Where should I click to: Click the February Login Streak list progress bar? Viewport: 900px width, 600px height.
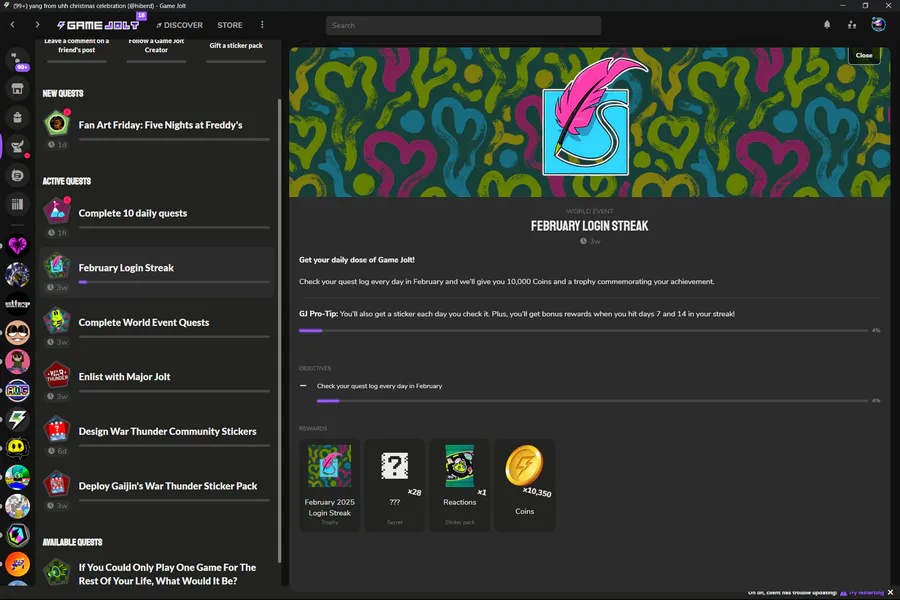click(174, 282)
